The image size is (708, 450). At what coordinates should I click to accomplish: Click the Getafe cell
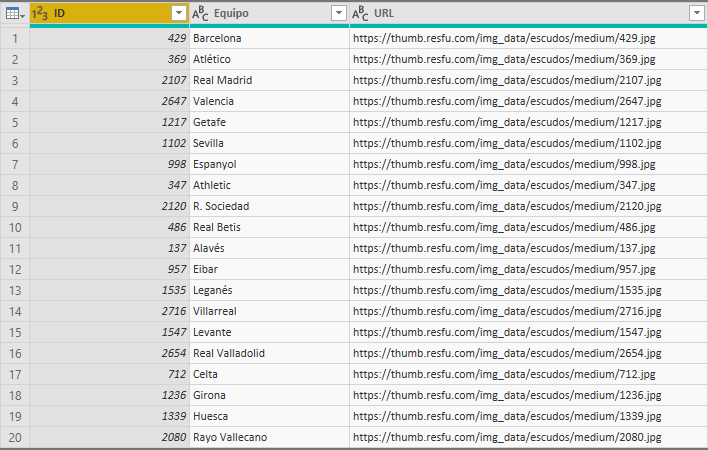(269, 122)
